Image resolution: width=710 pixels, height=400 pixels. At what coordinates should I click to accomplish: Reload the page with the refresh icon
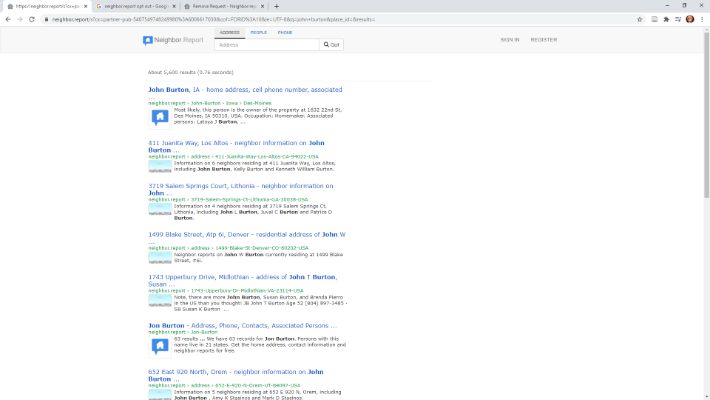pyautogui.click(x=32, y=19)
